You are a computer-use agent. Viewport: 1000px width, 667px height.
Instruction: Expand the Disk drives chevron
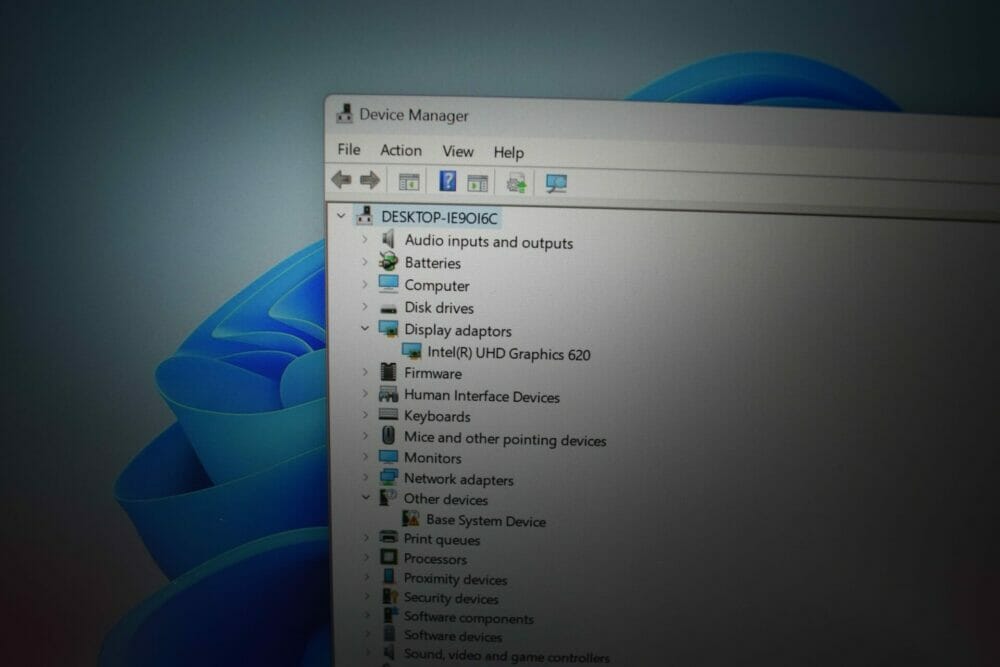pyautogui.click(x=365, y=306)
